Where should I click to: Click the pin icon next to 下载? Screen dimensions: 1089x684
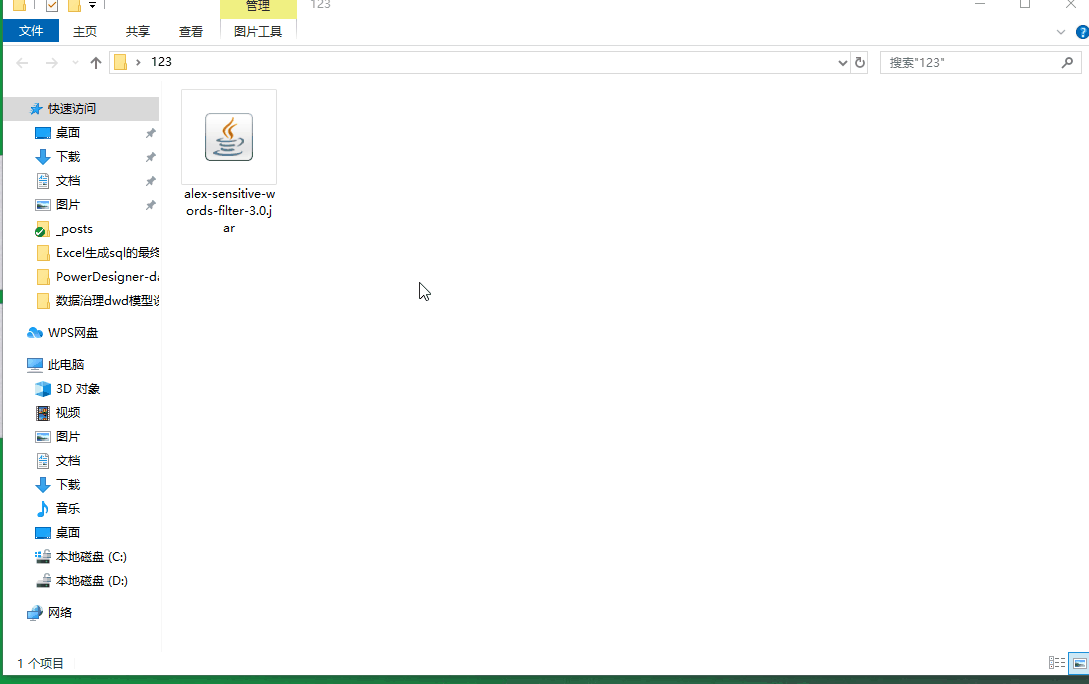tap(150, 157)
